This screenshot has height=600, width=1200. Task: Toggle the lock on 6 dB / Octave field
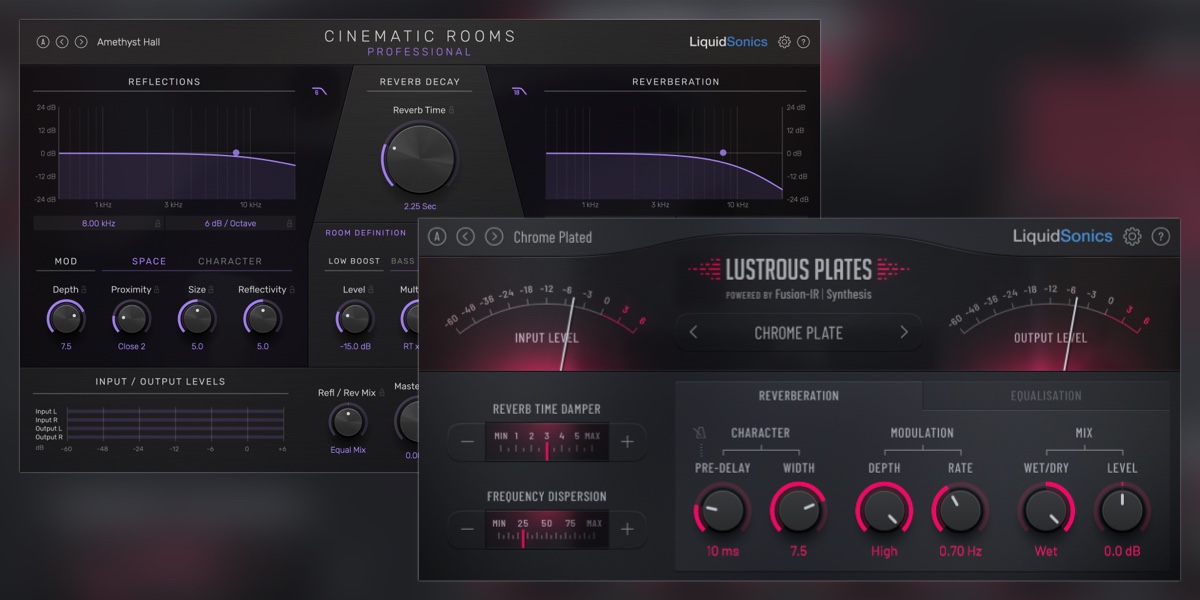coord(290,223)
